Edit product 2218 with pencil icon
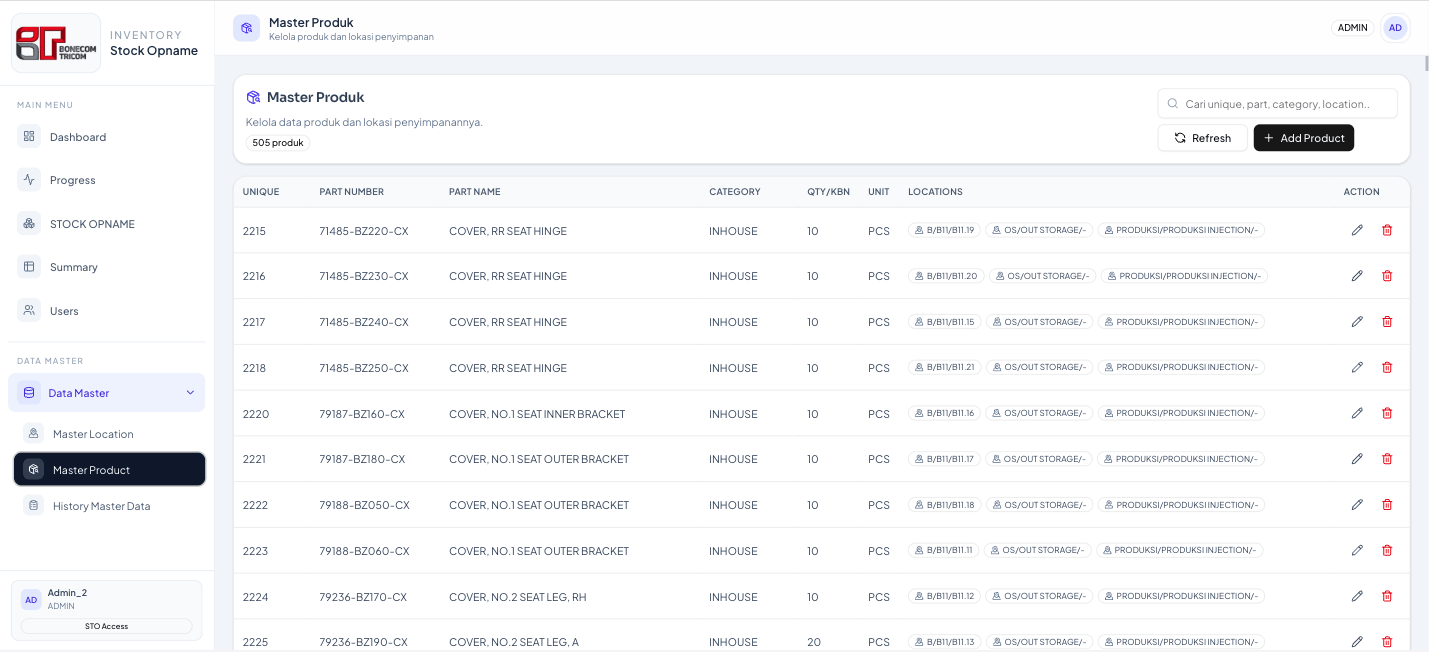The width and height of the screenshot is (1429, 652). tap(1357, 367)
